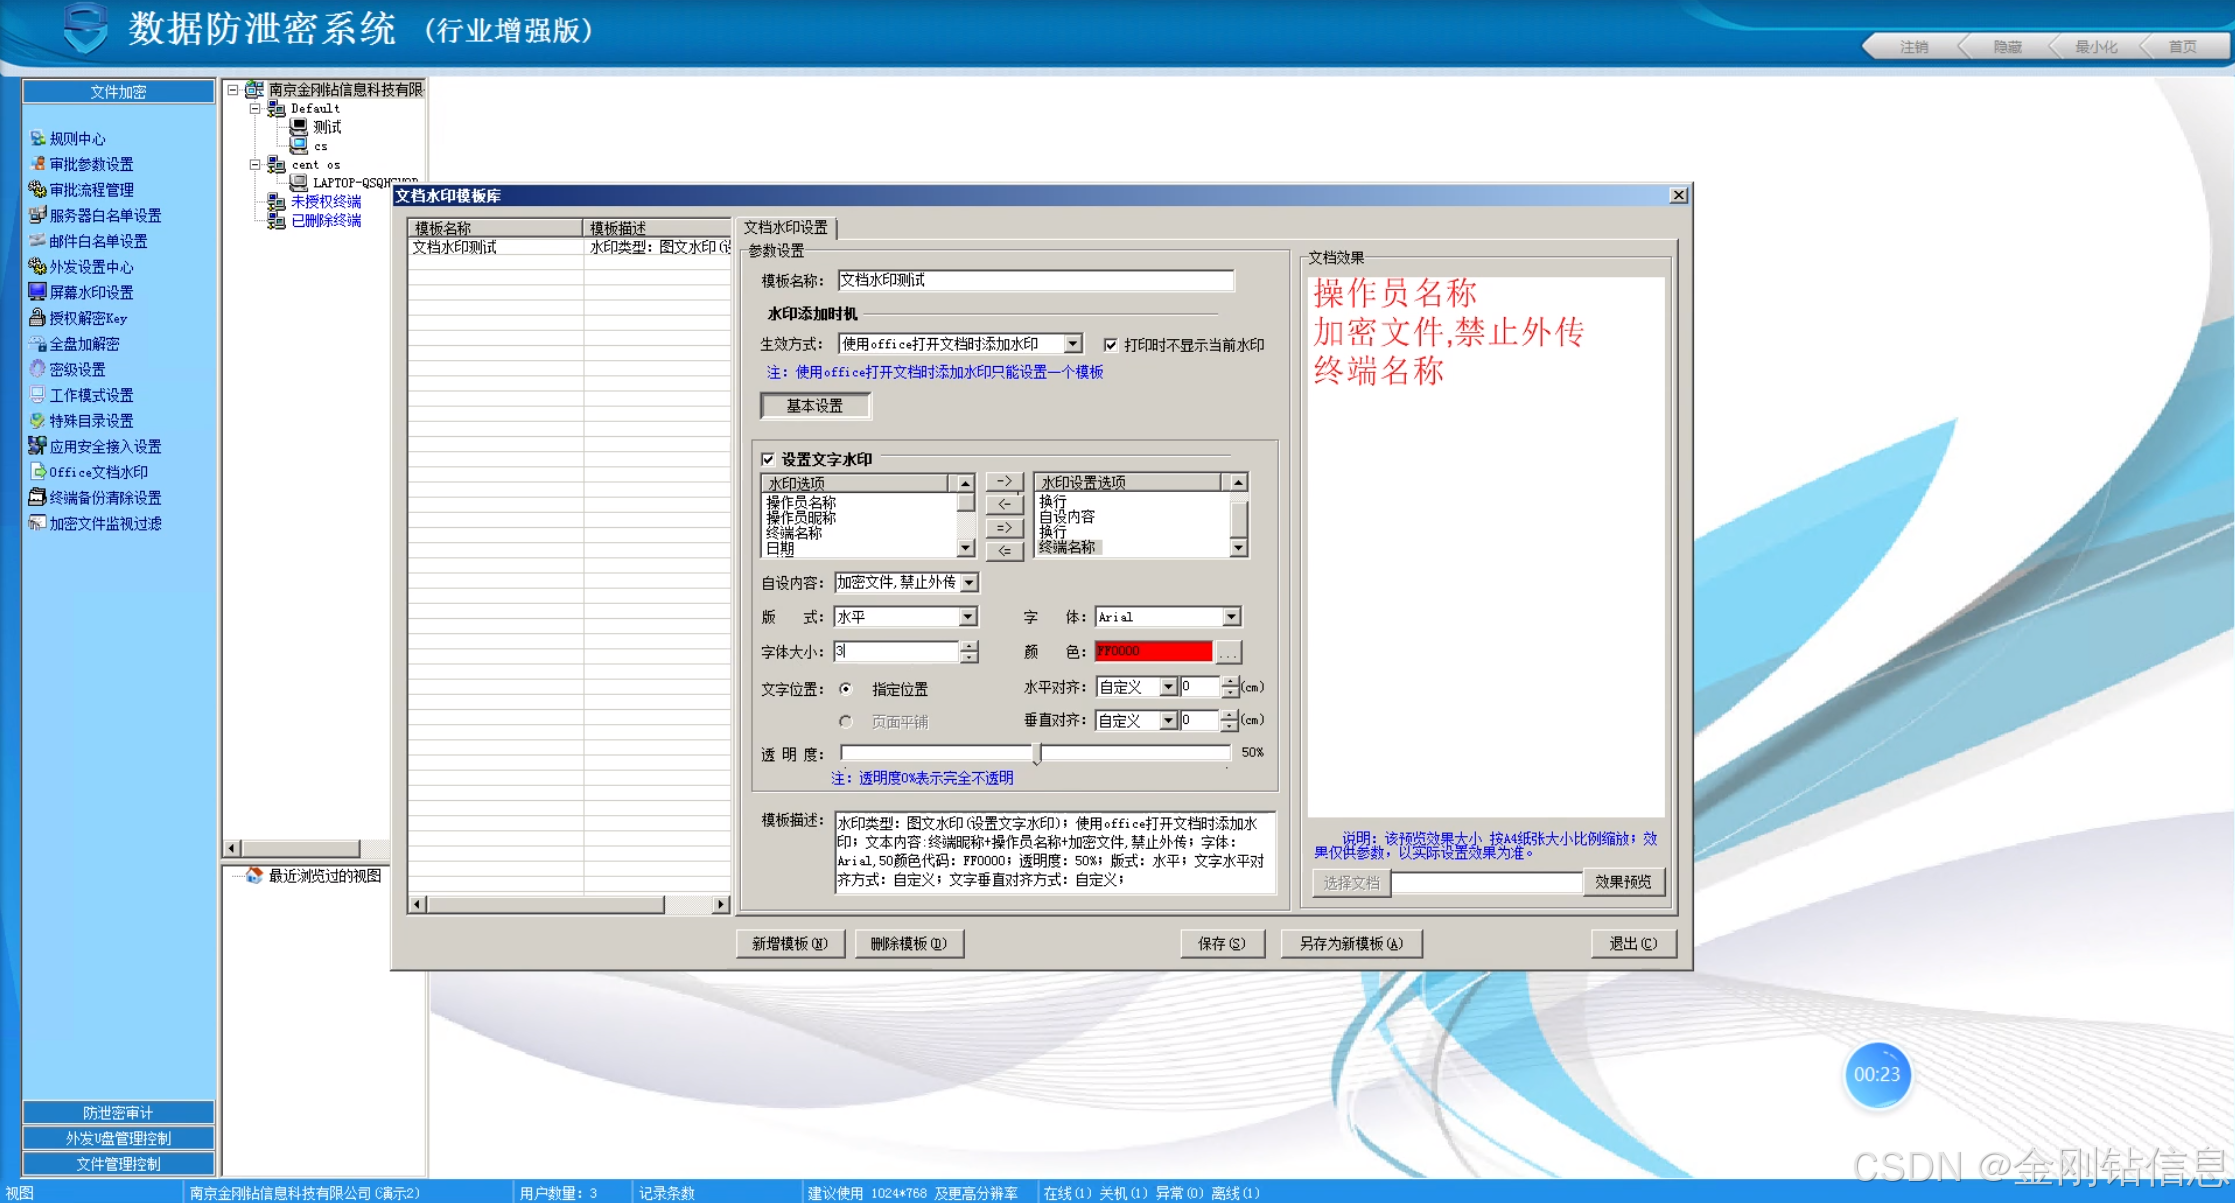Screen dimensions: 2235x1203
Task: Select the 未授权终端 tree icon
Action: tap(277, 202)
